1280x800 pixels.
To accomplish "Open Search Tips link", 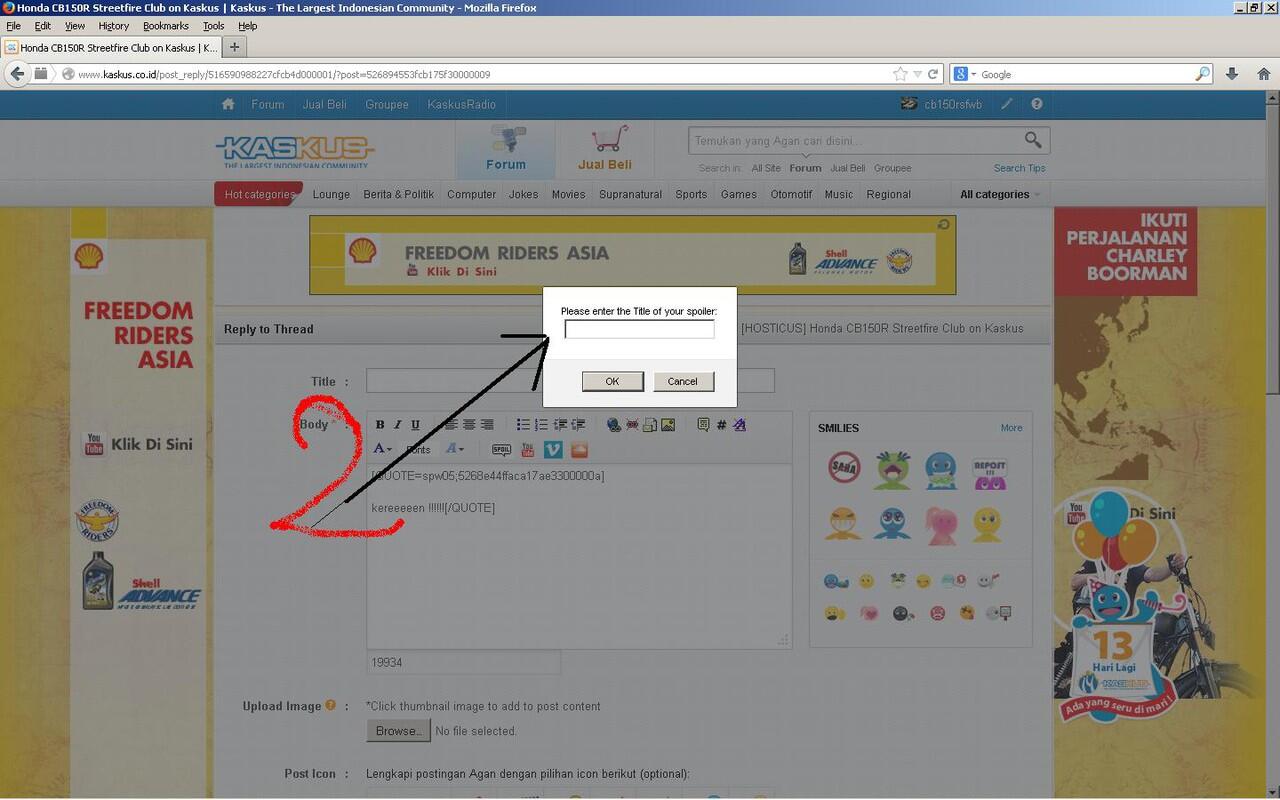I will click(x=1019, y=168).
